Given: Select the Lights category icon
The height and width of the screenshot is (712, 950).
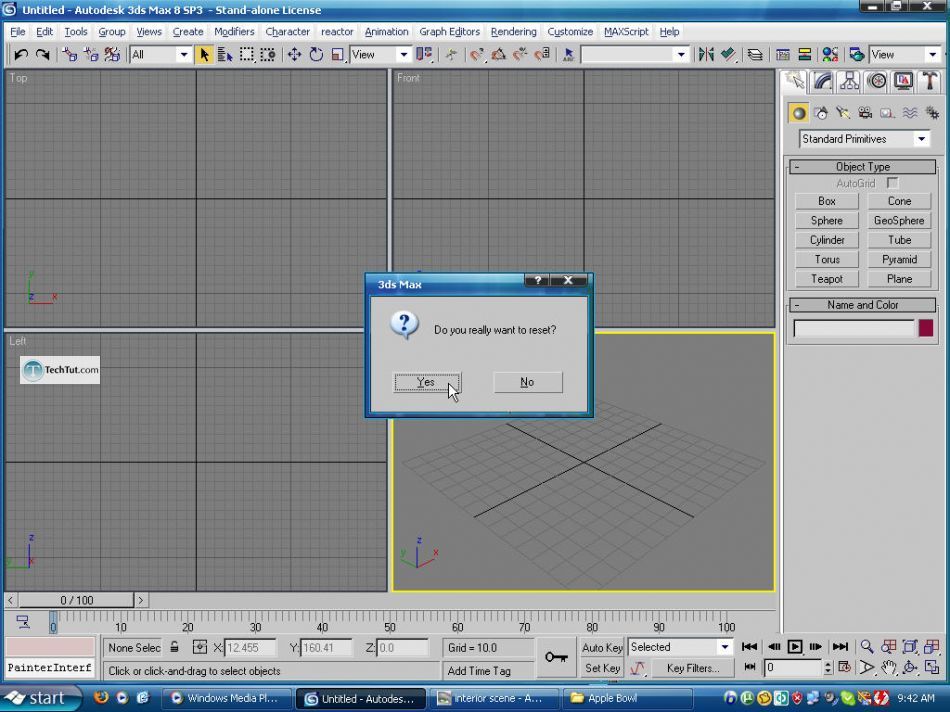Looking at the screenshot, I should click(843, 113).
